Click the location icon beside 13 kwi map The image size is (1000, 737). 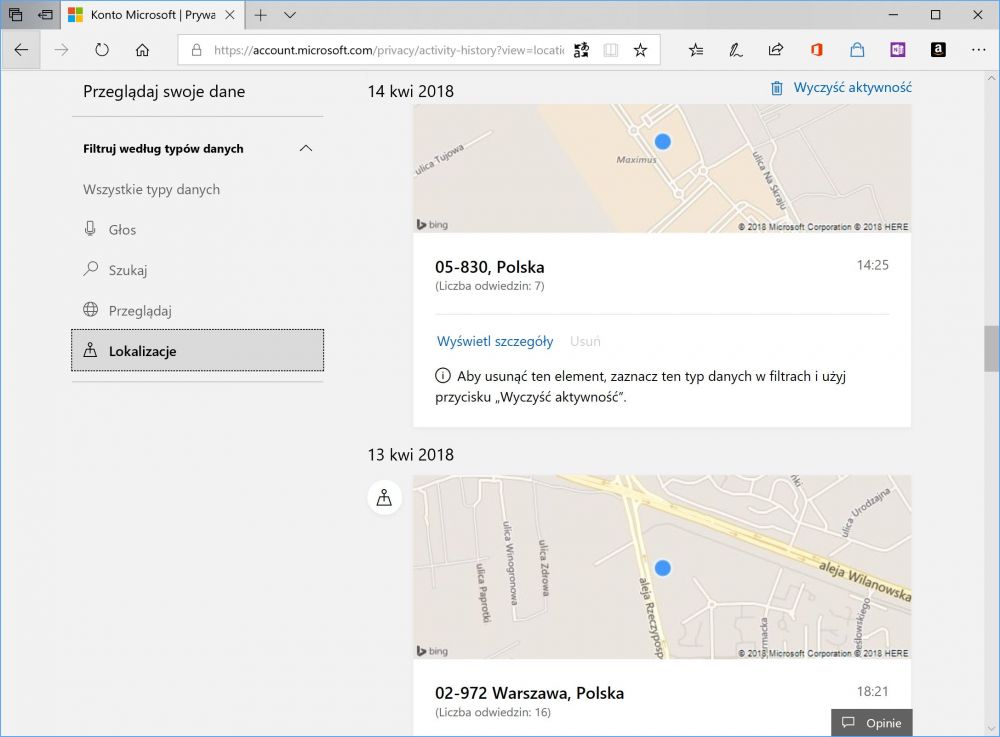tap(385, 497)
